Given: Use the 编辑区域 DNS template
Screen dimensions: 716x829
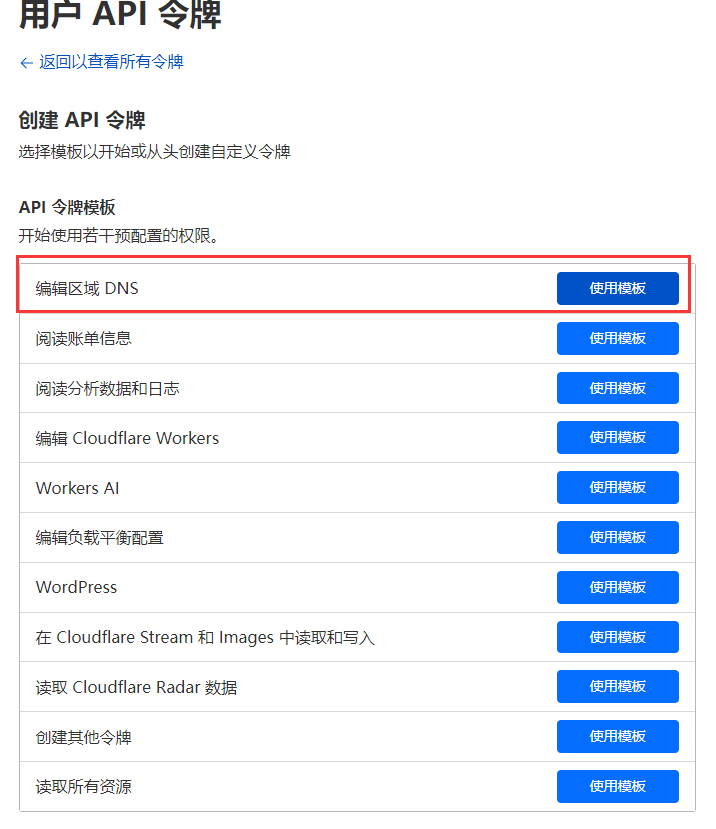Looking at the screenshot, I should (617, 288).
